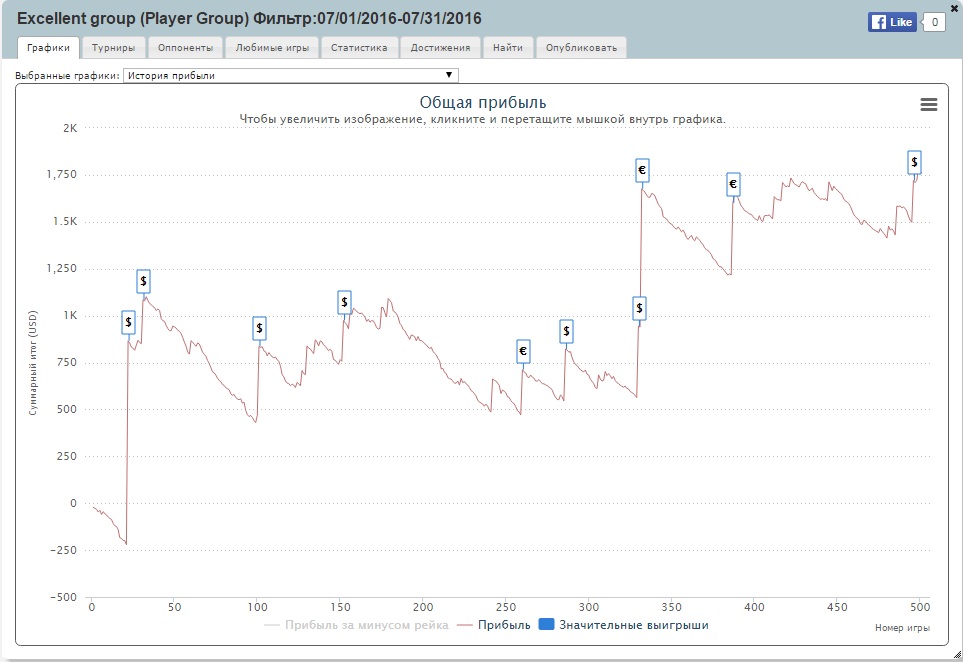Toggle the Прибыль legend series
This screenshot has width=963, height=662.
pyautogui.click(x=494, y=625)
